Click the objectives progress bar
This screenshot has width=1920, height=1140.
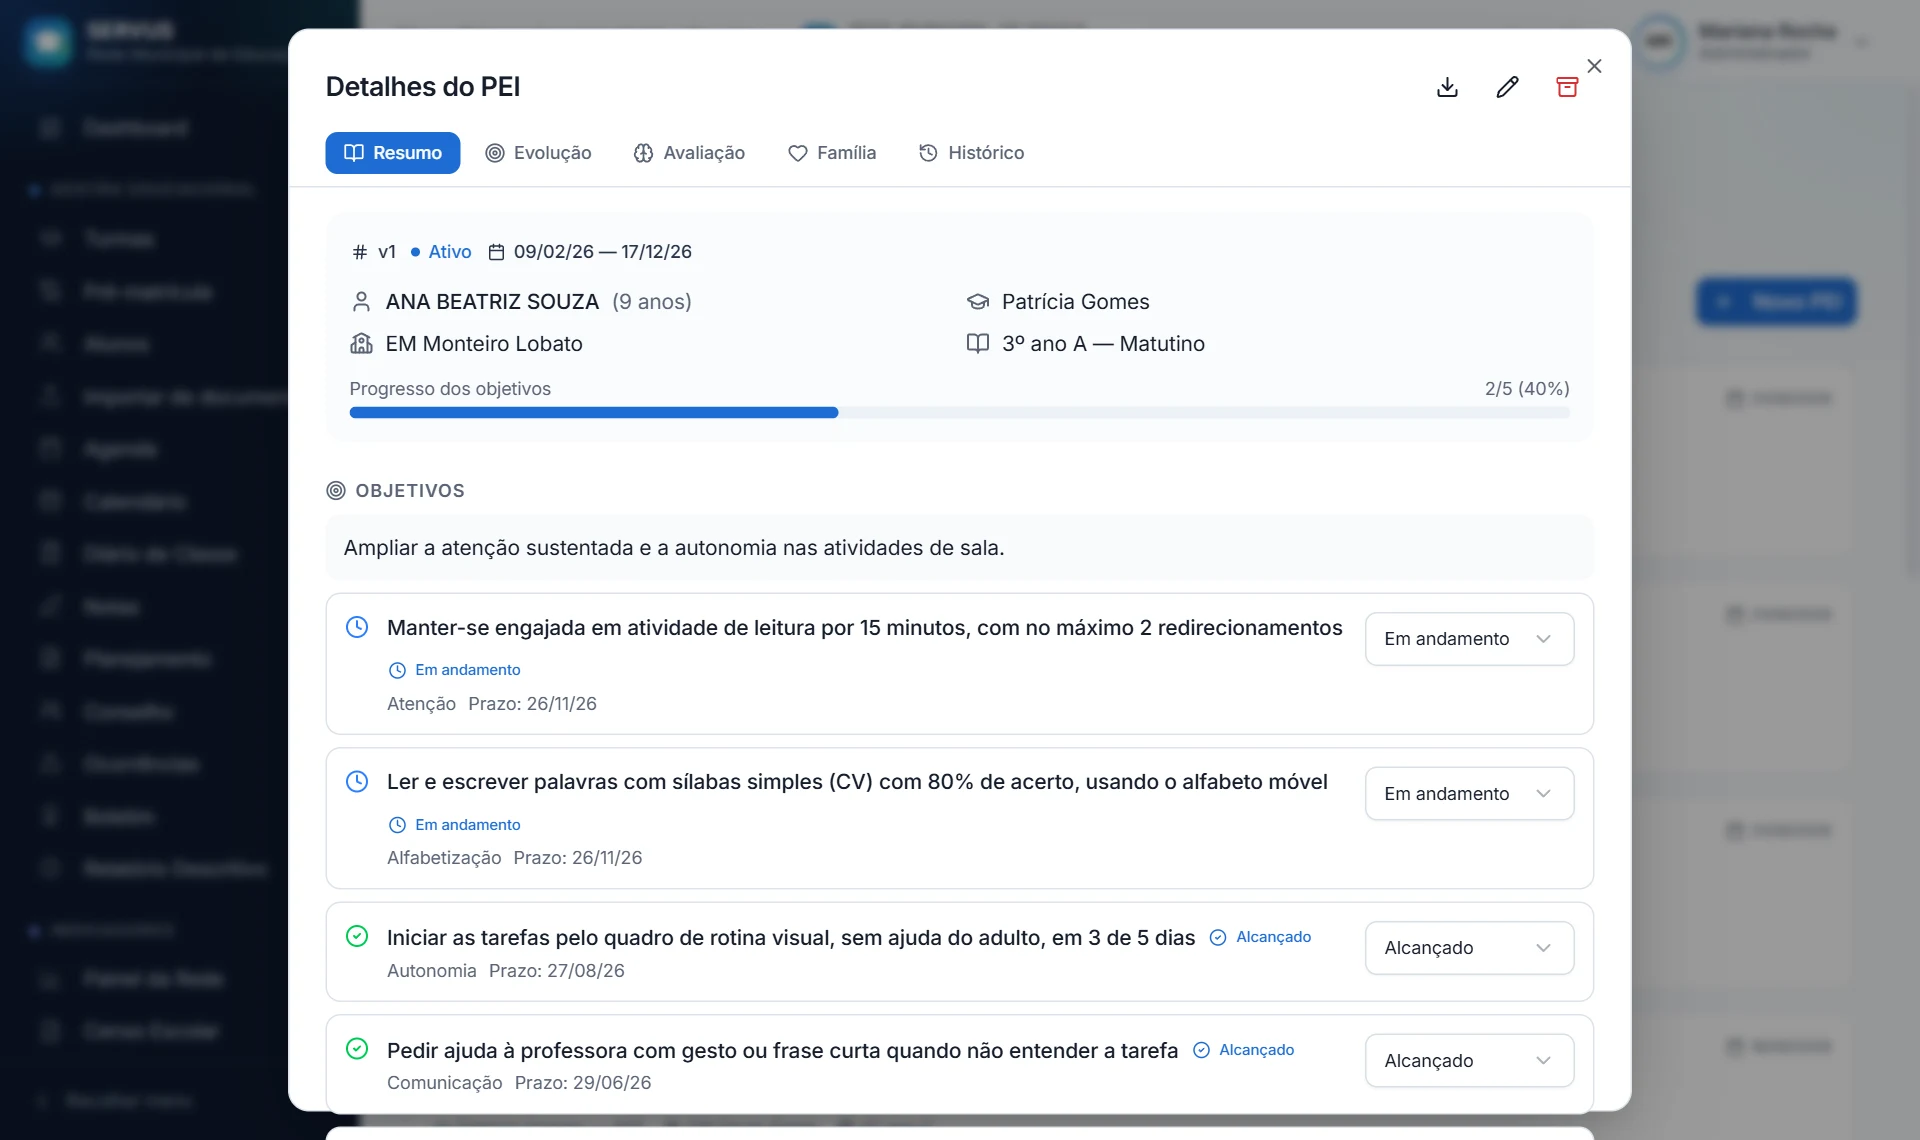click(959, 413)
